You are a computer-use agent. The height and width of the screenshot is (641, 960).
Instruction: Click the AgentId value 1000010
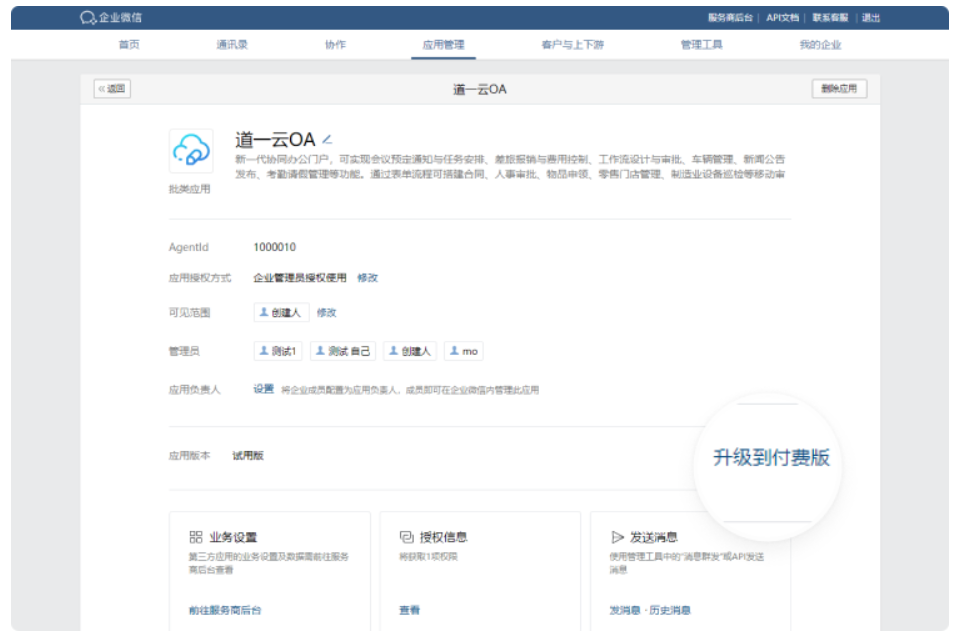point(275,247)
